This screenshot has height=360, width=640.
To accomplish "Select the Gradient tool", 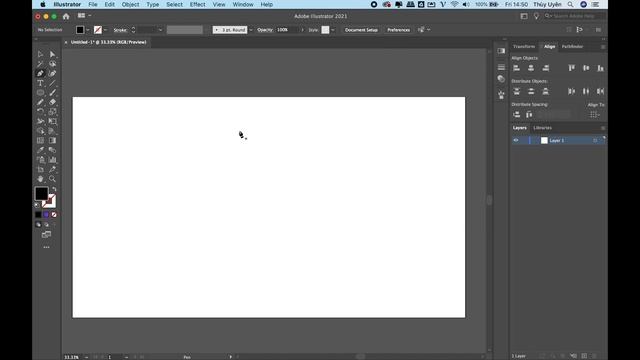I will point(52,141).
